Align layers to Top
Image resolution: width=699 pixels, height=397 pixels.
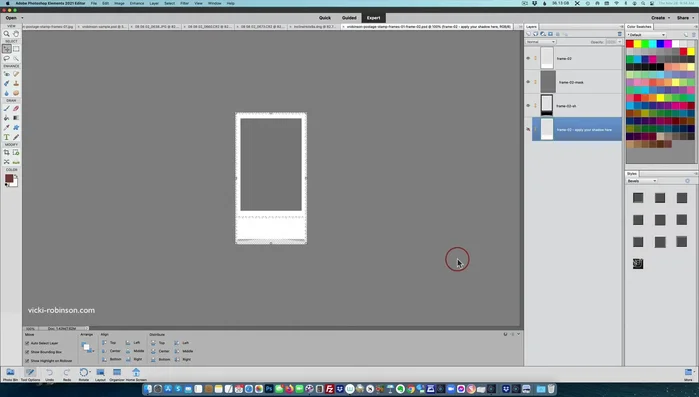click(108, 343)
